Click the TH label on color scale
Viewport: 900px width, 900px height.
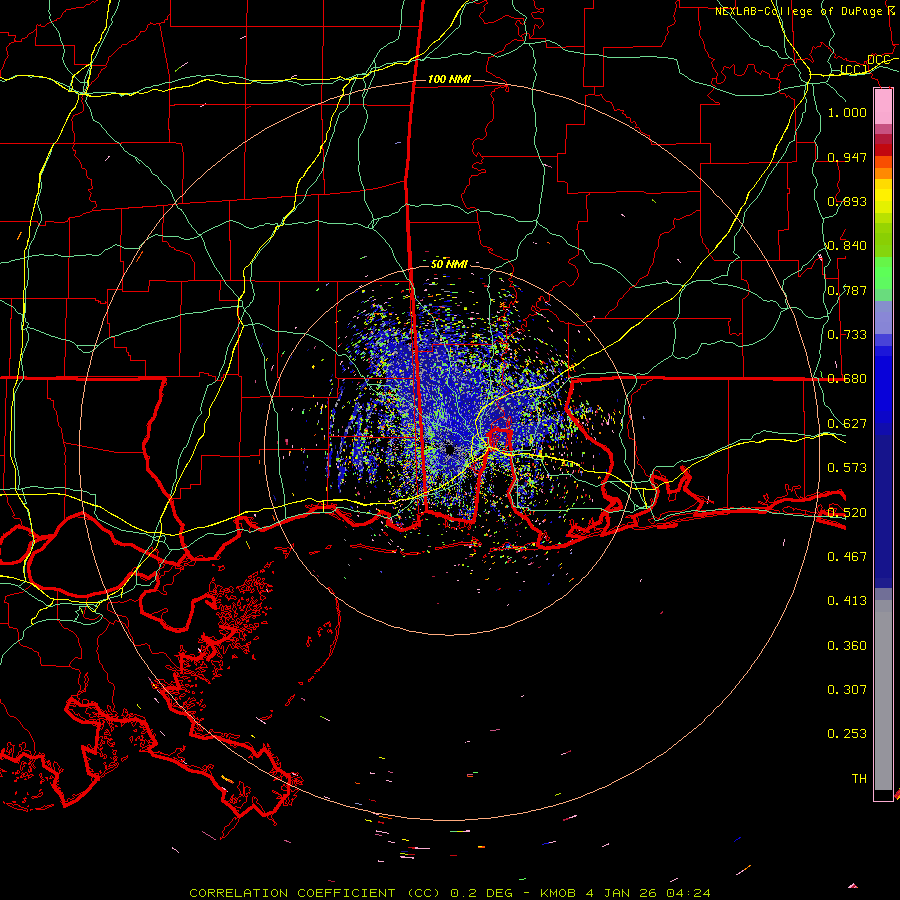tap(859, 778)
